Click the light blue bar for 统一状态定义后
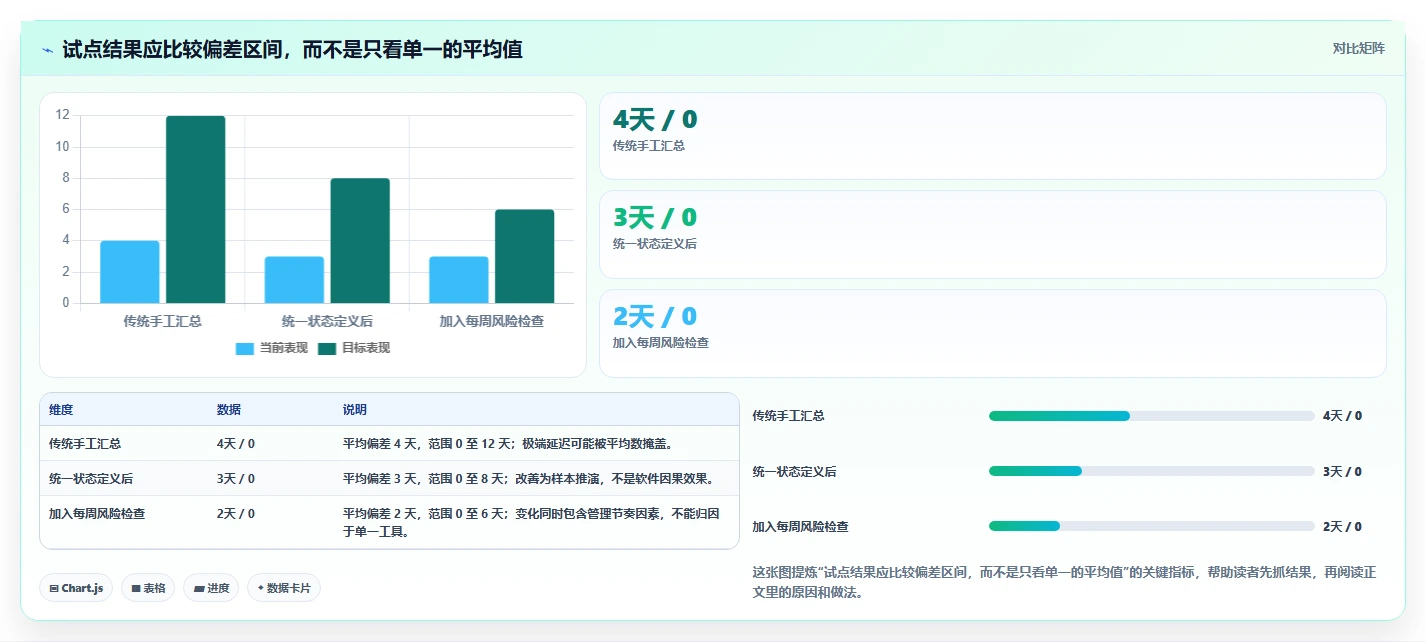Screen dimensions: 1426x642 pyautogui.click(x=294, y=280)
